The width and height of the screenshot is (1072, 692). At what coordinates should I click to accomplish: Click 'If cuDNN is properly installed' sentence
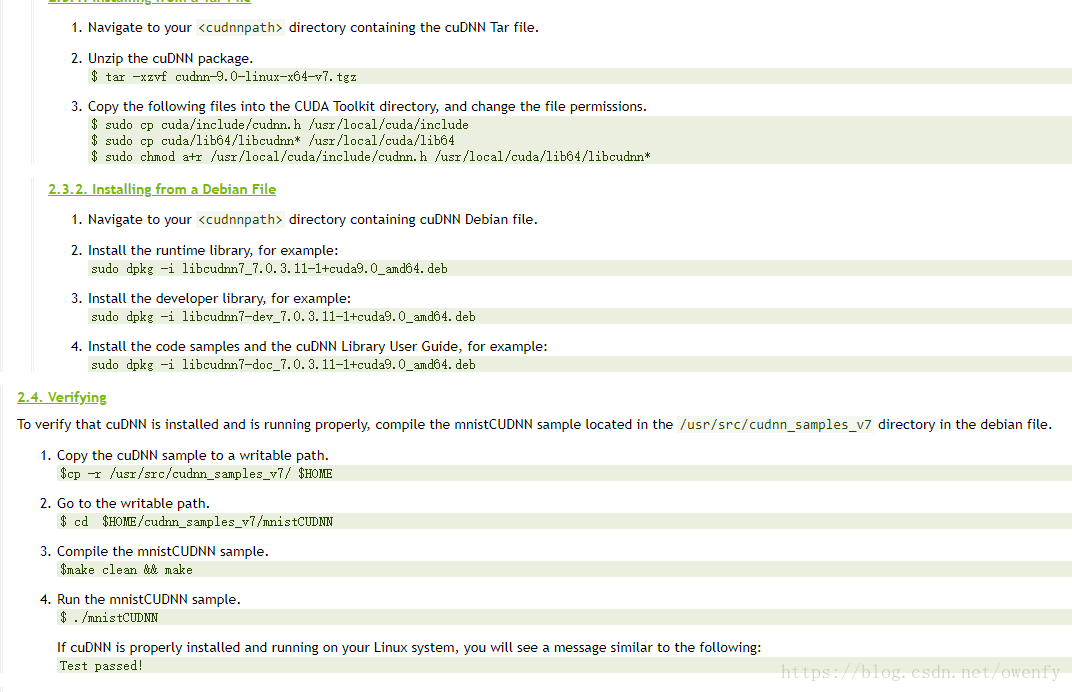click(x=409, y=648)
